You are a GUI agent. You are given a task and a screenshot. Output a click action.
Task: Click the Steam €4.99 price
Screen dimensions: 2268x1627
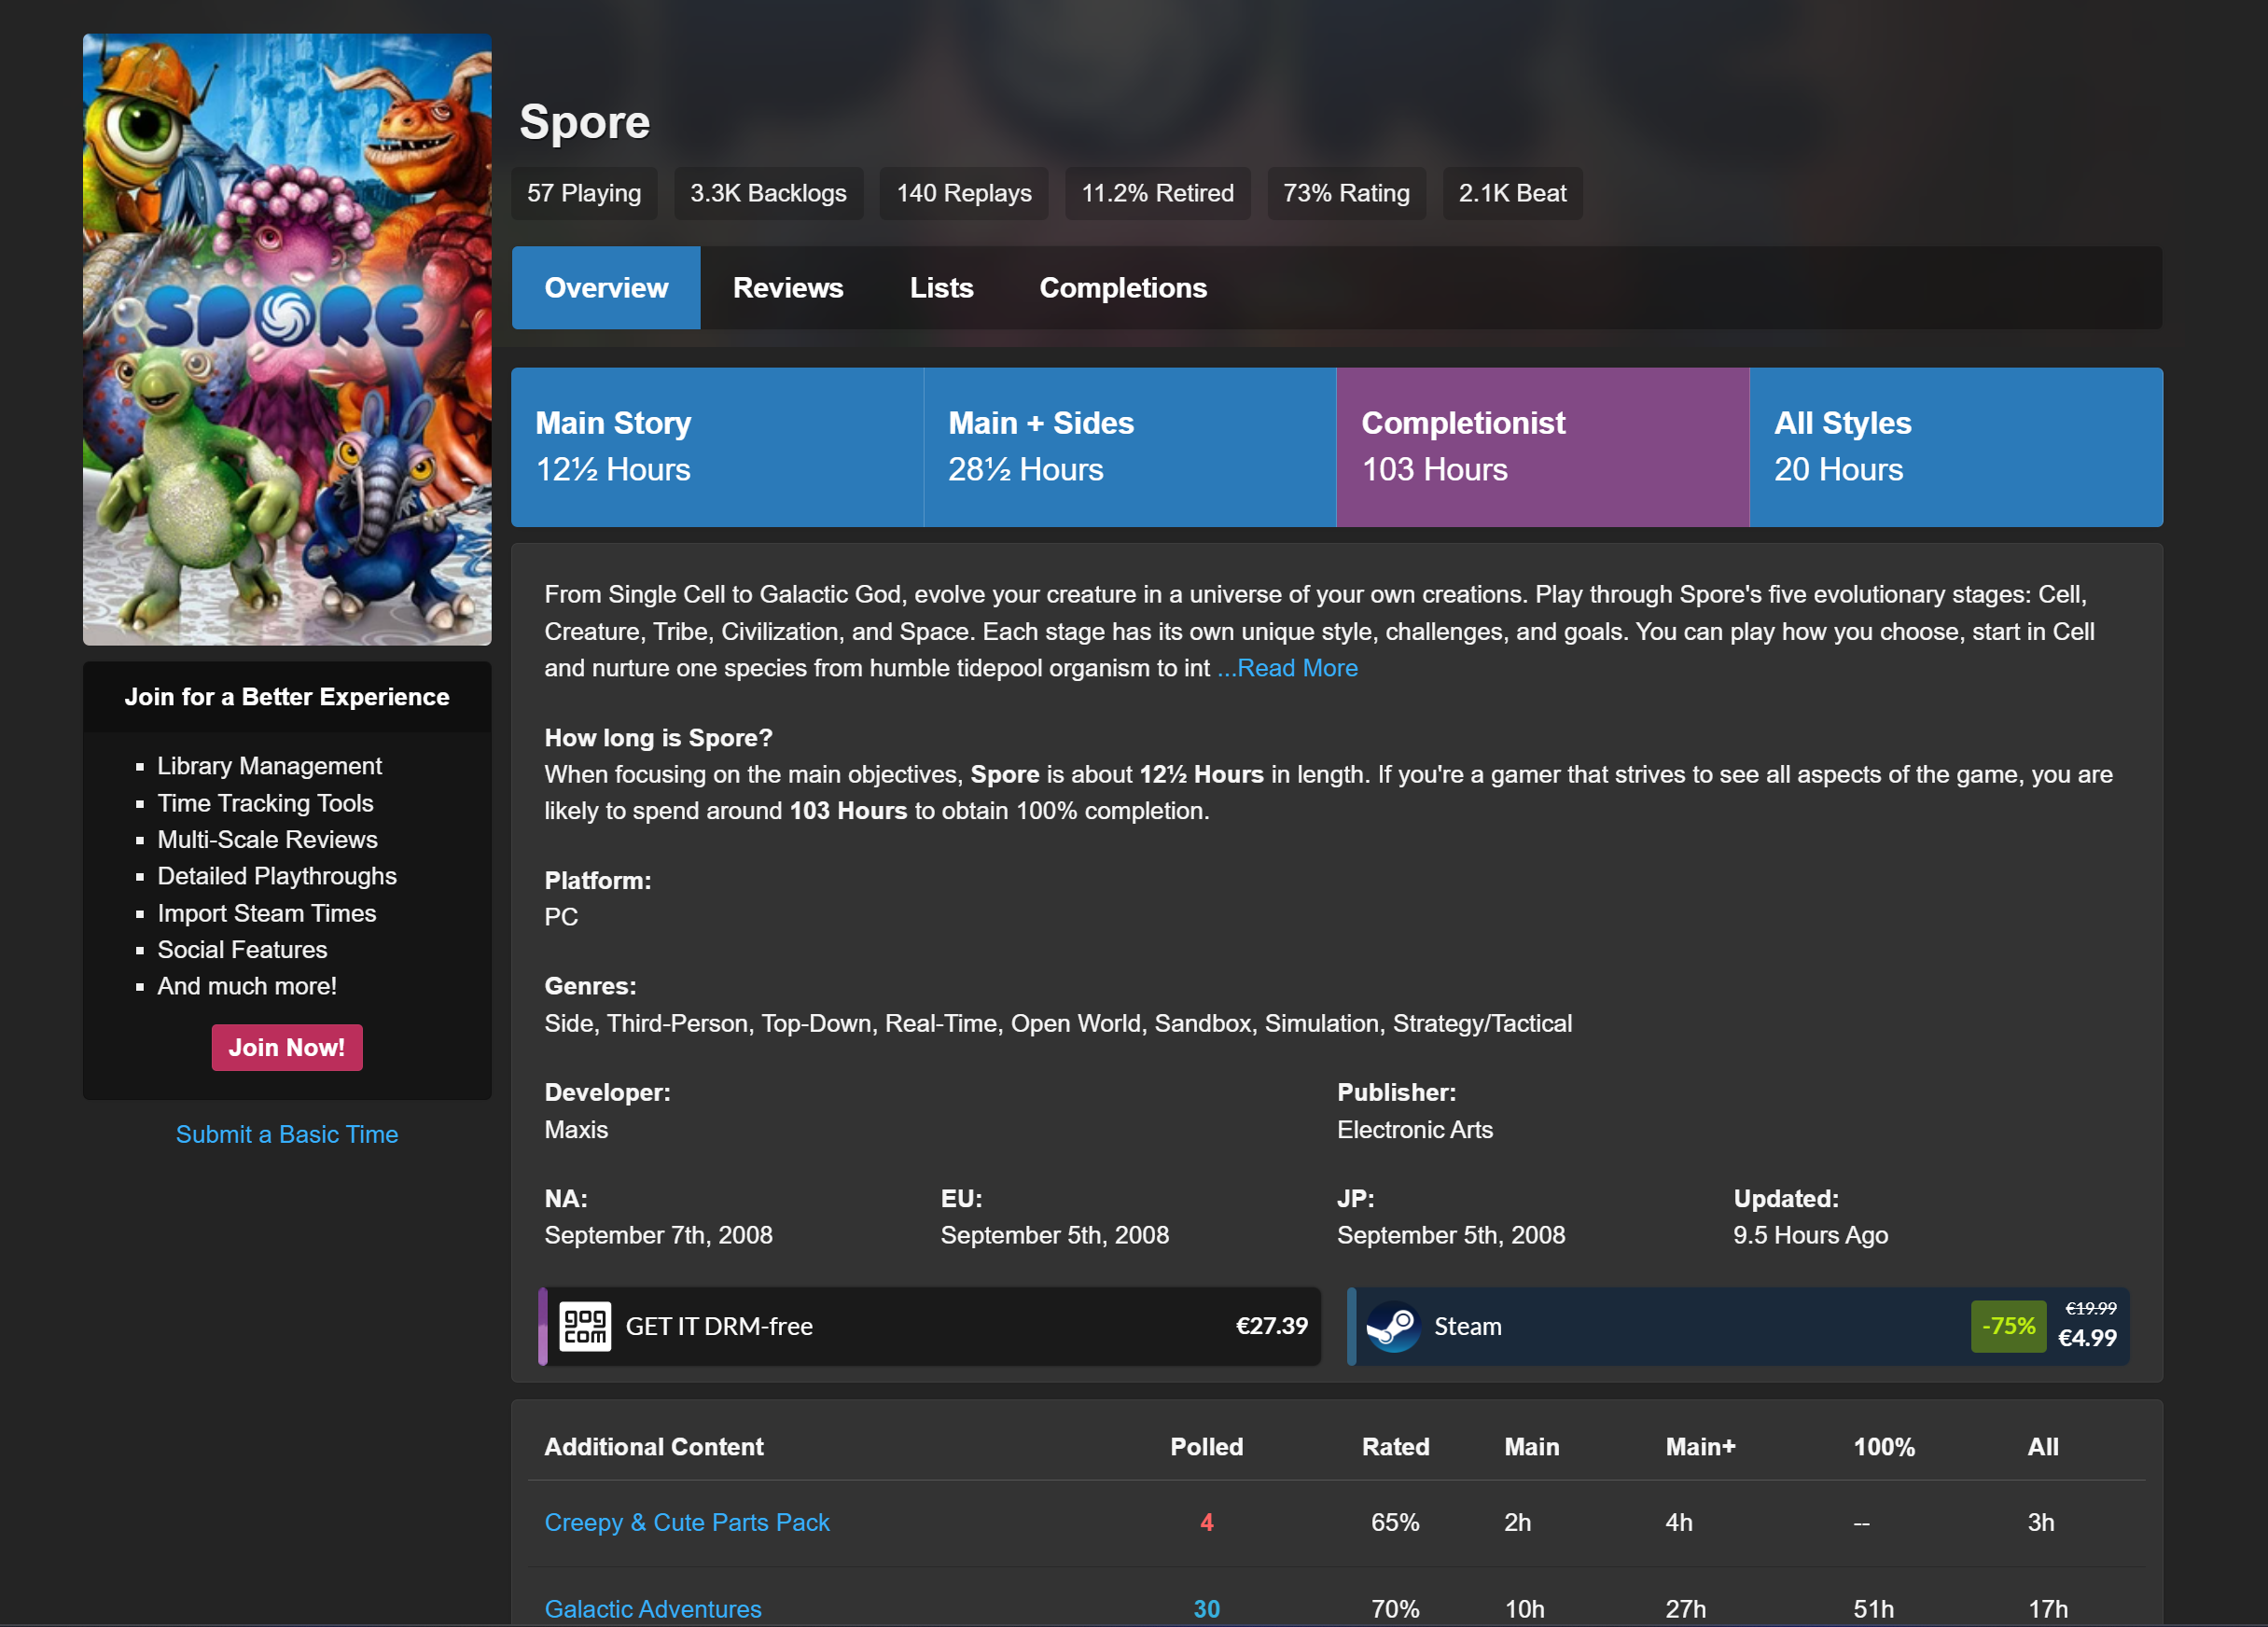coord(2087,1337)
